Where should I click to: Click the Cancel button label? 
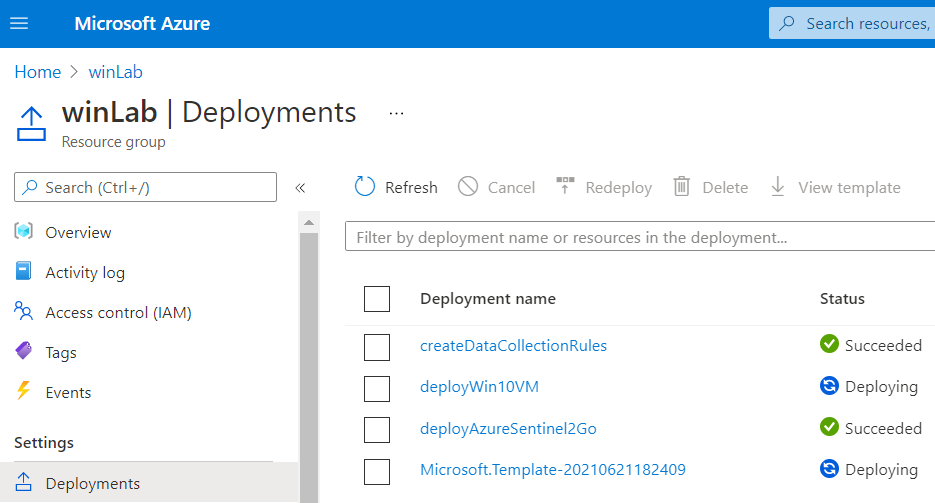[511, 188]
